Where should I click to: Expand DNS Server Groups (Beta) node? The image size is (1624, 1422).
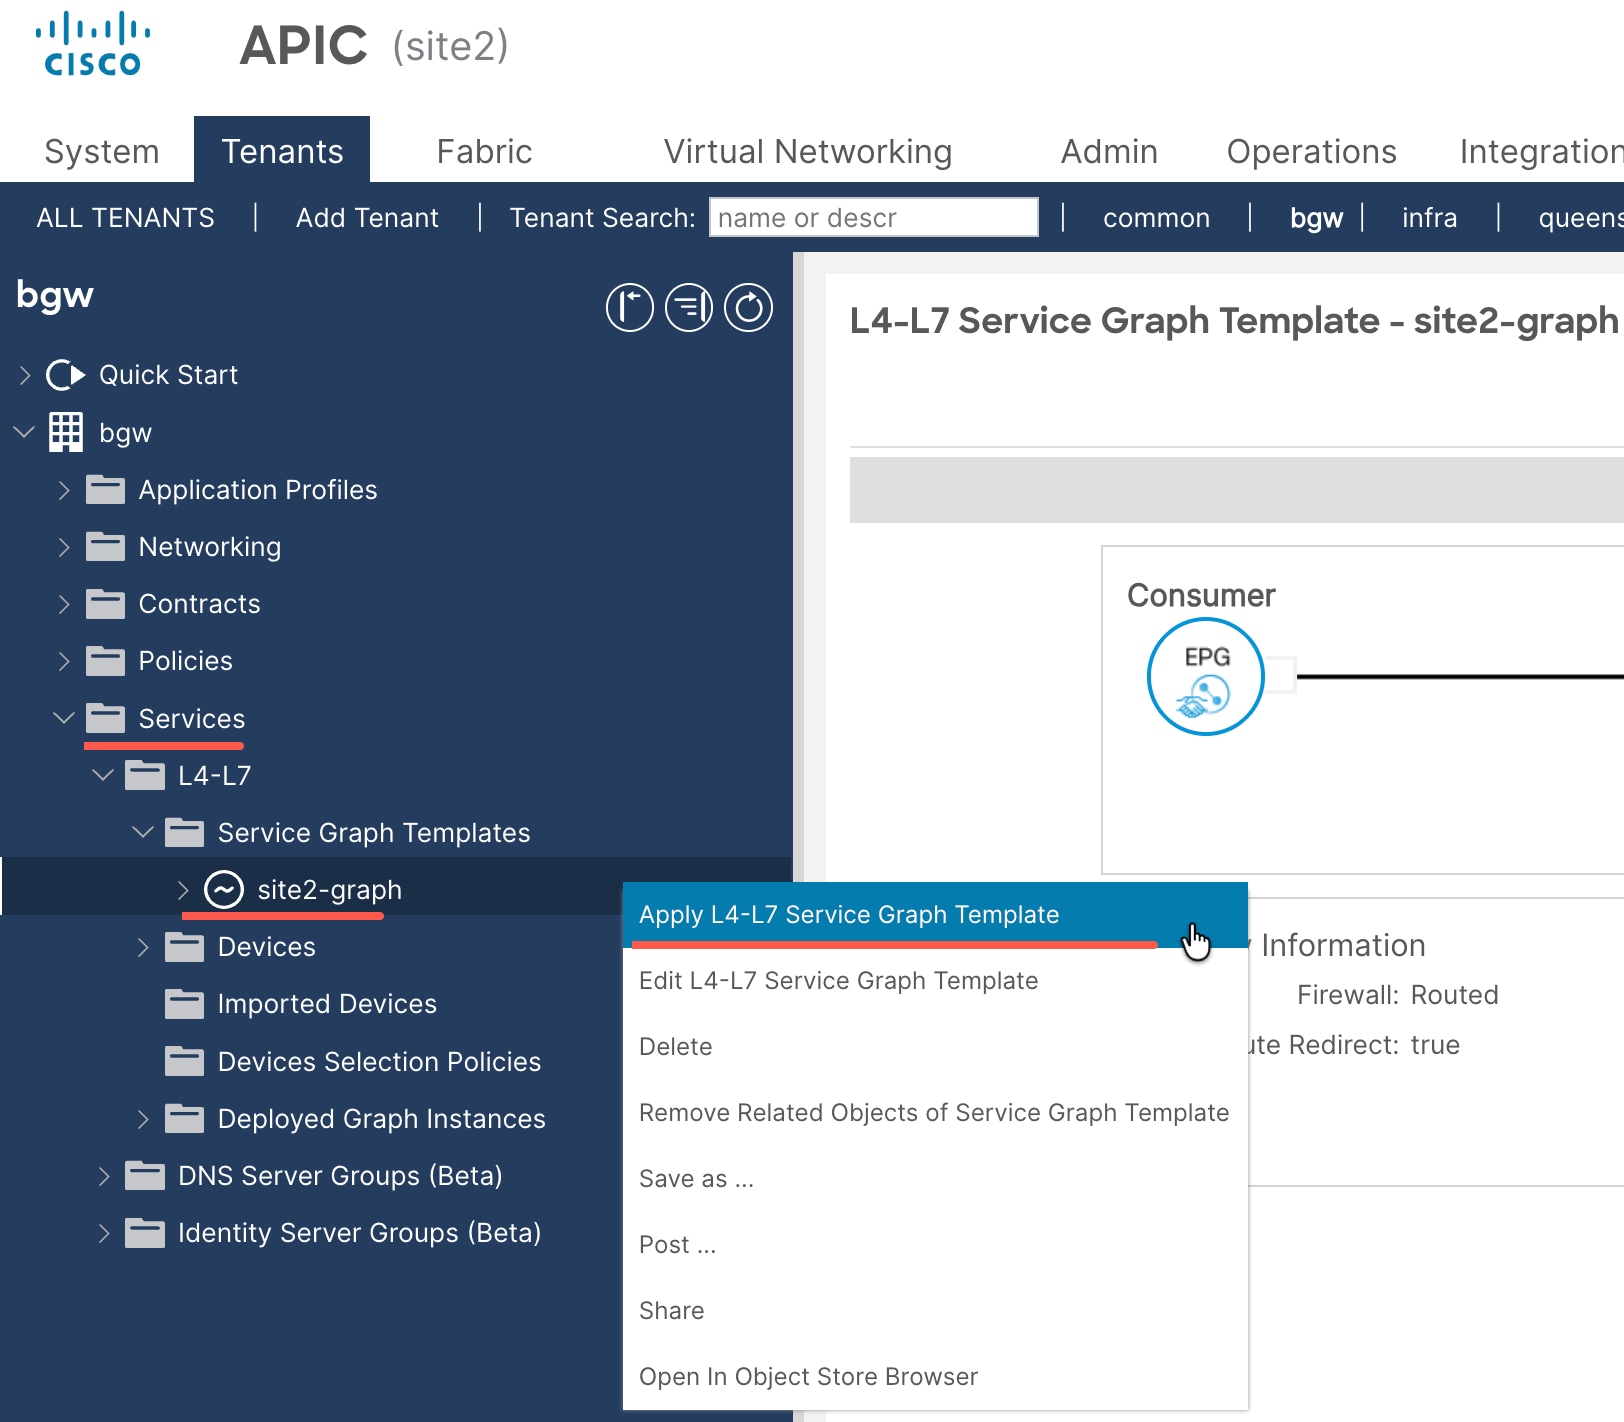pyautogui.click(x=104, y=1175)
